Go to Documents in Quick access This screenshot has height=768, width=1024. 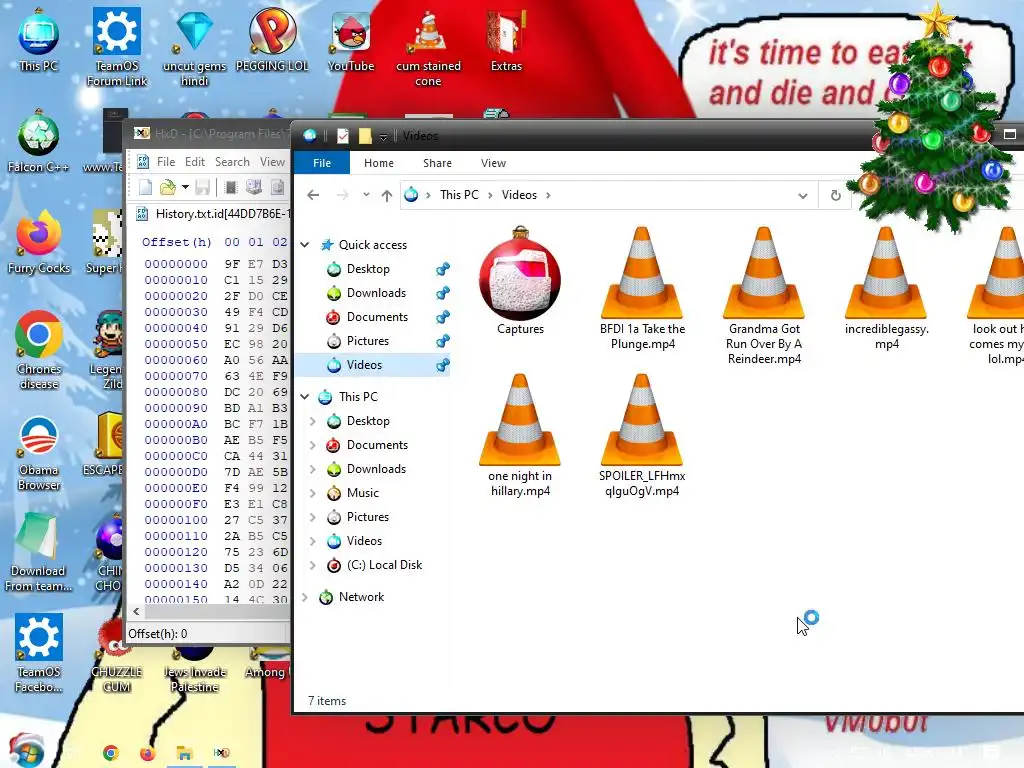tap(377, 317)
